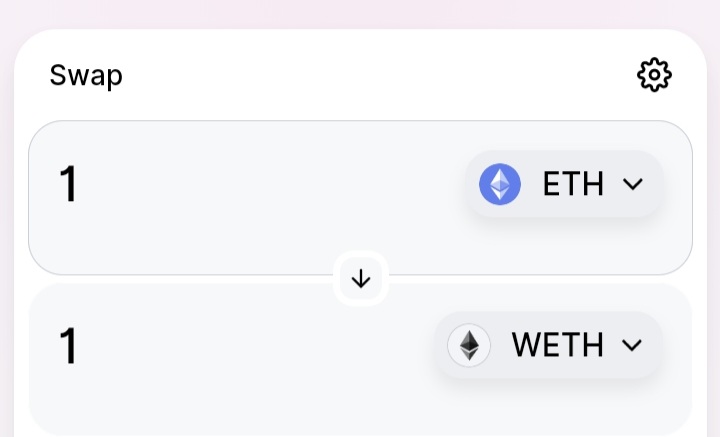Click the ETH text label
The height and width of the screenshot is (437, 720).
pos(573,184)
